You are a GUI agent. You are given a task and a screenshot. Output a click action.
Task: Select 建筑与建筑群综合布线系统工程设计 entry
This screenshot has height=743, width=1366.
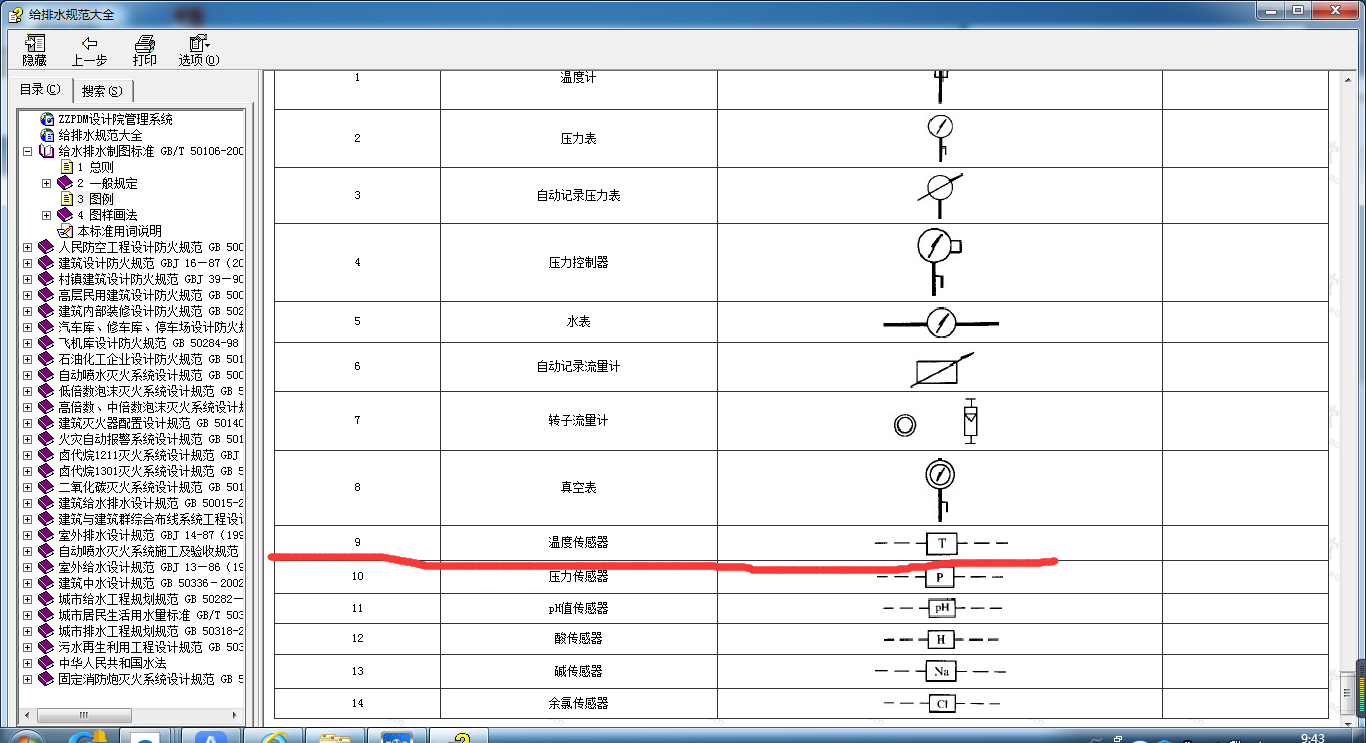pyautogui.click(x=151, y=519)
